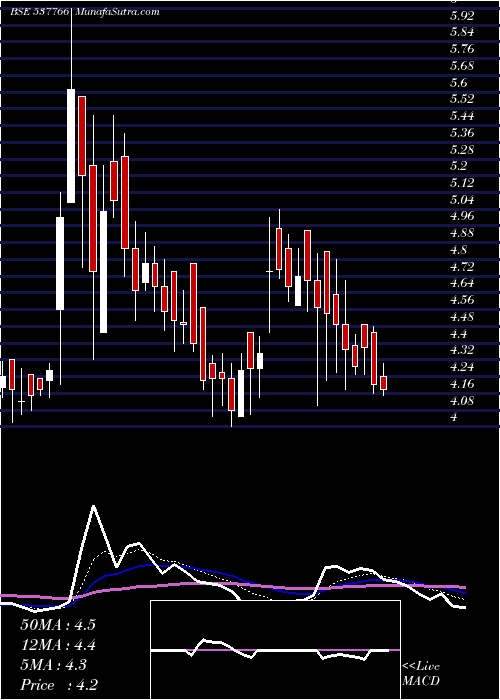Click the 4.48 price axis label
This screenshot has height=700, width=500.
[x=462, y=317]
